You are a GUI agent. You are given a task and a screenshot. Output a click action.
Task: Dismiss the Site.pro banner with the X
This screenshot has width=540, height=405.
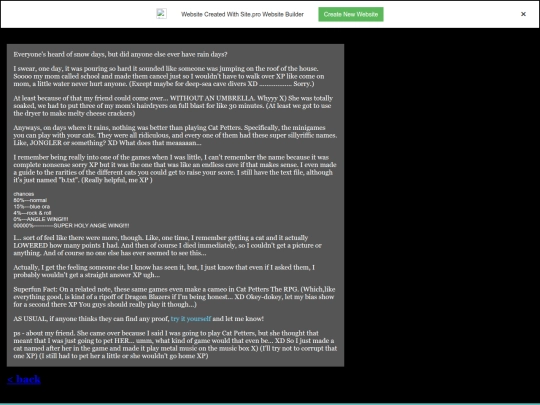pyautogui.click(x=523, y=14)
